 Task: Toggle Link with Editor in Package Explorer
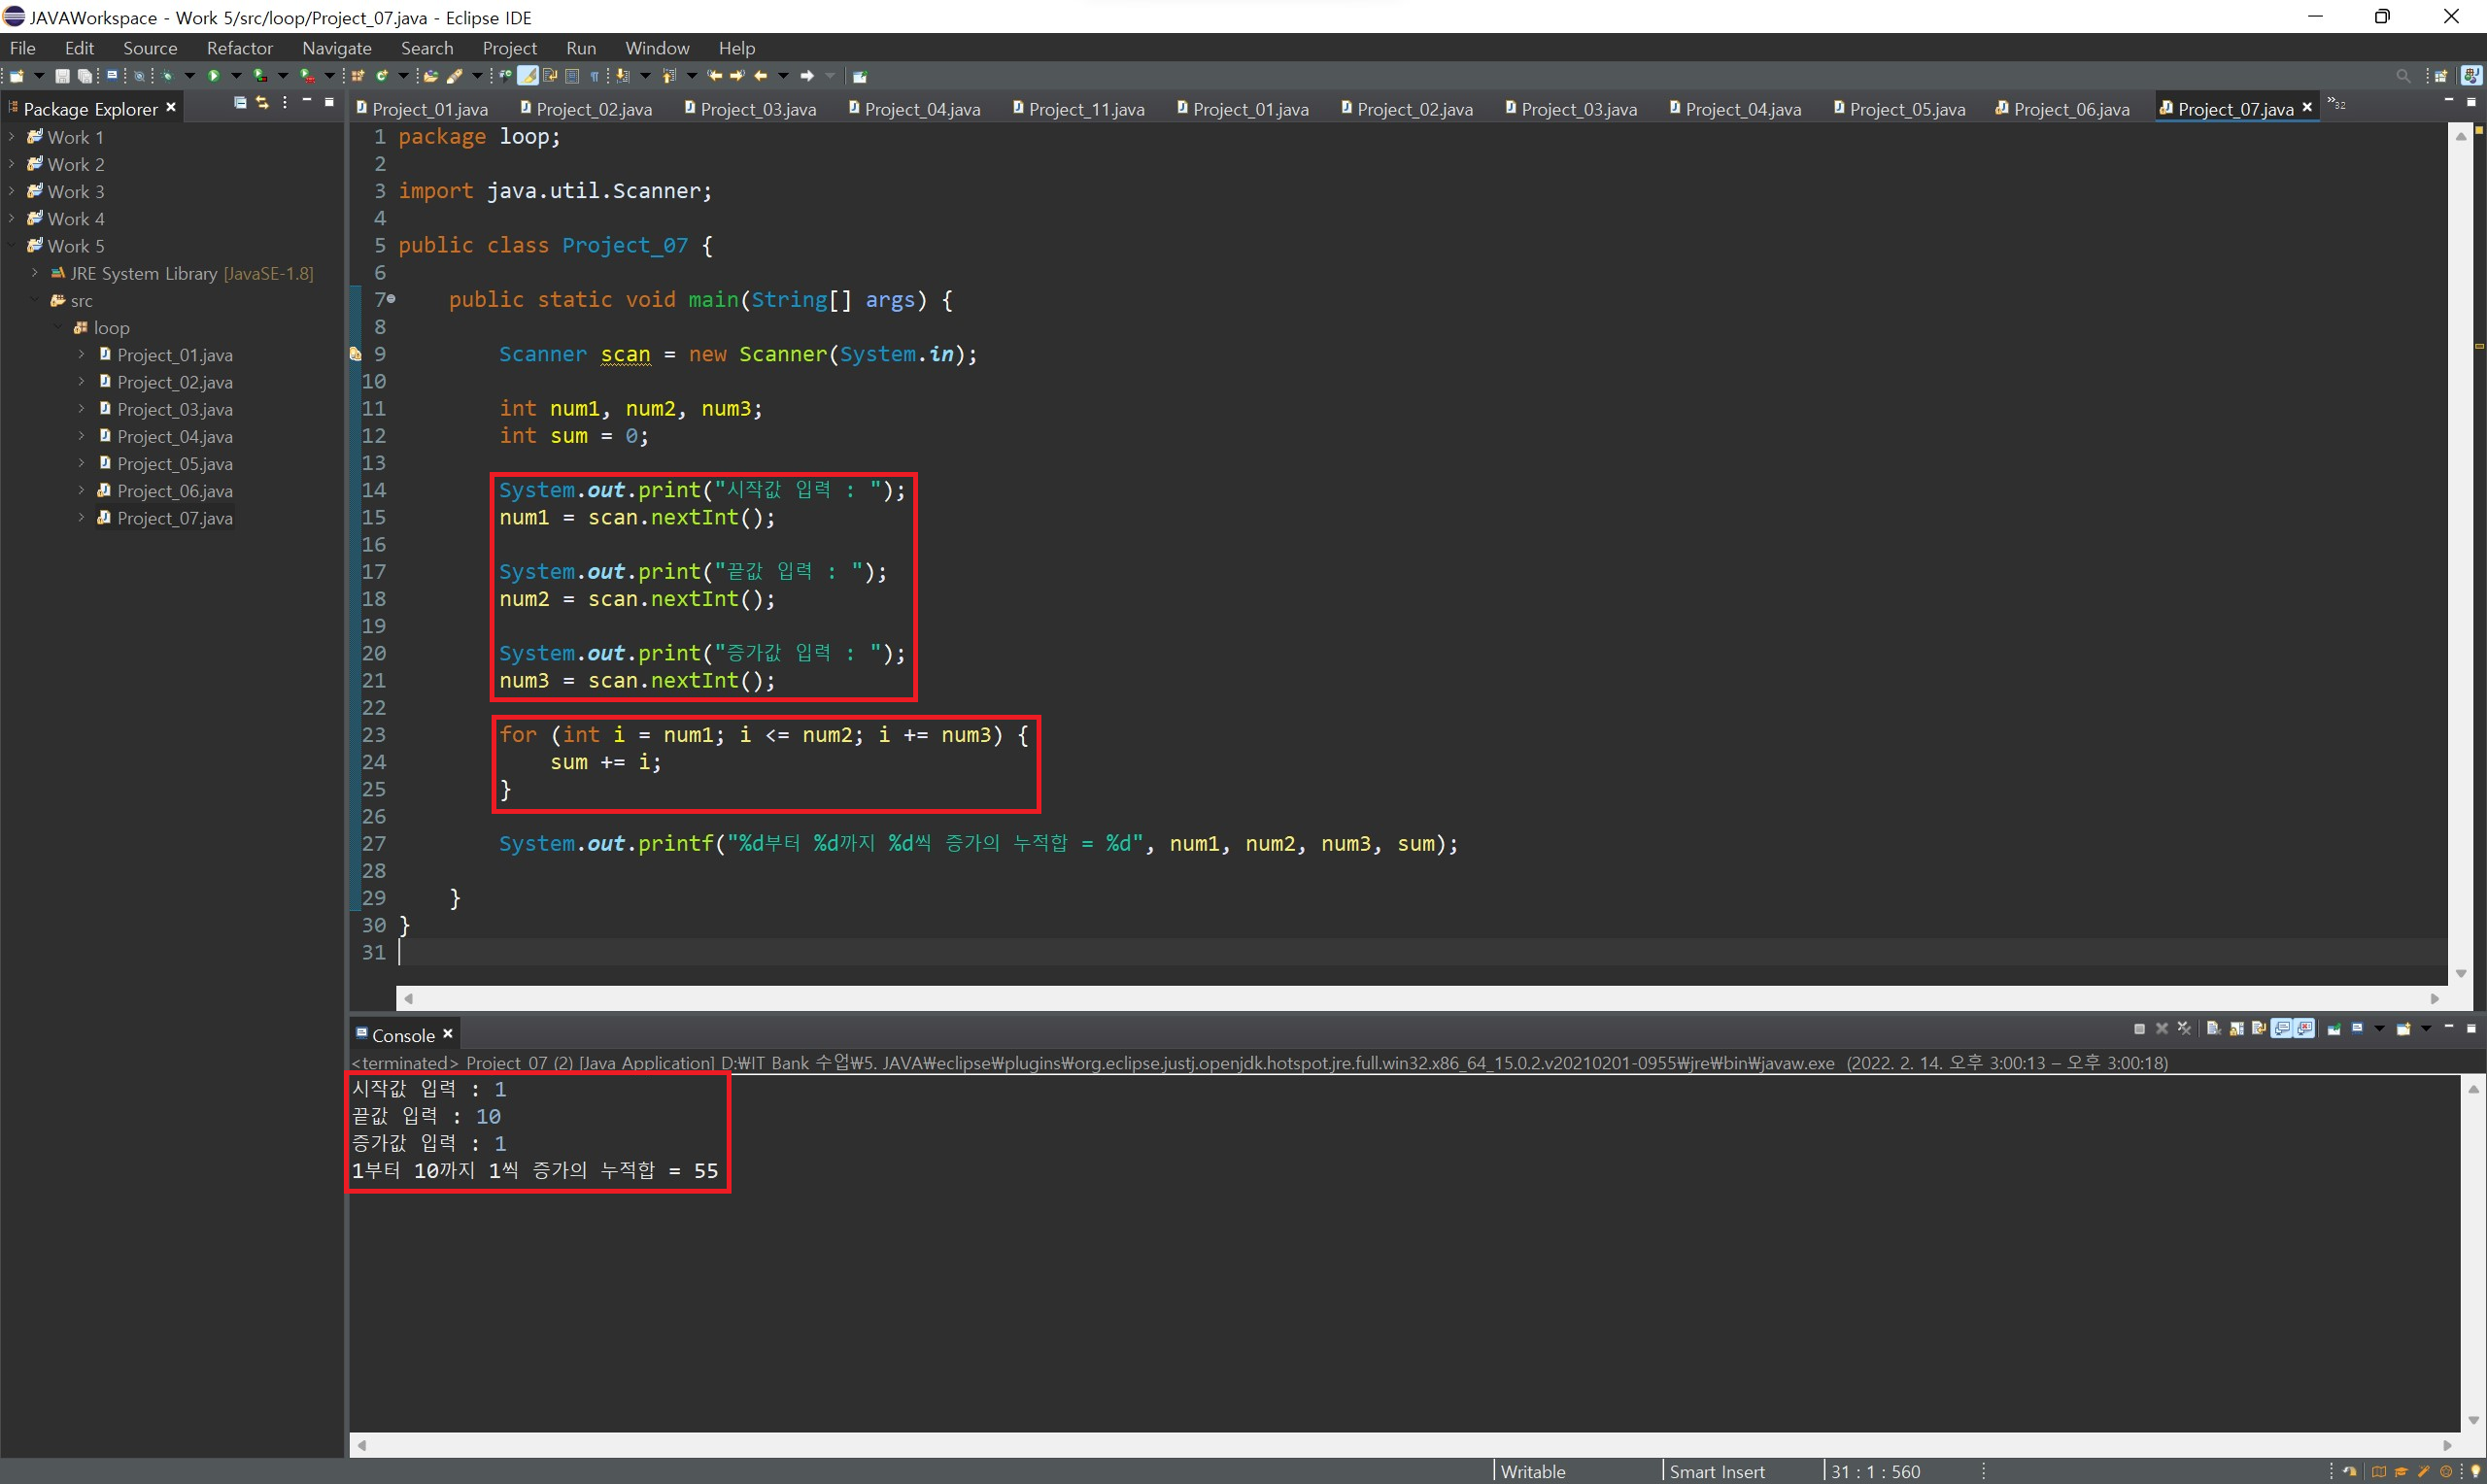[x=263, y=104]
